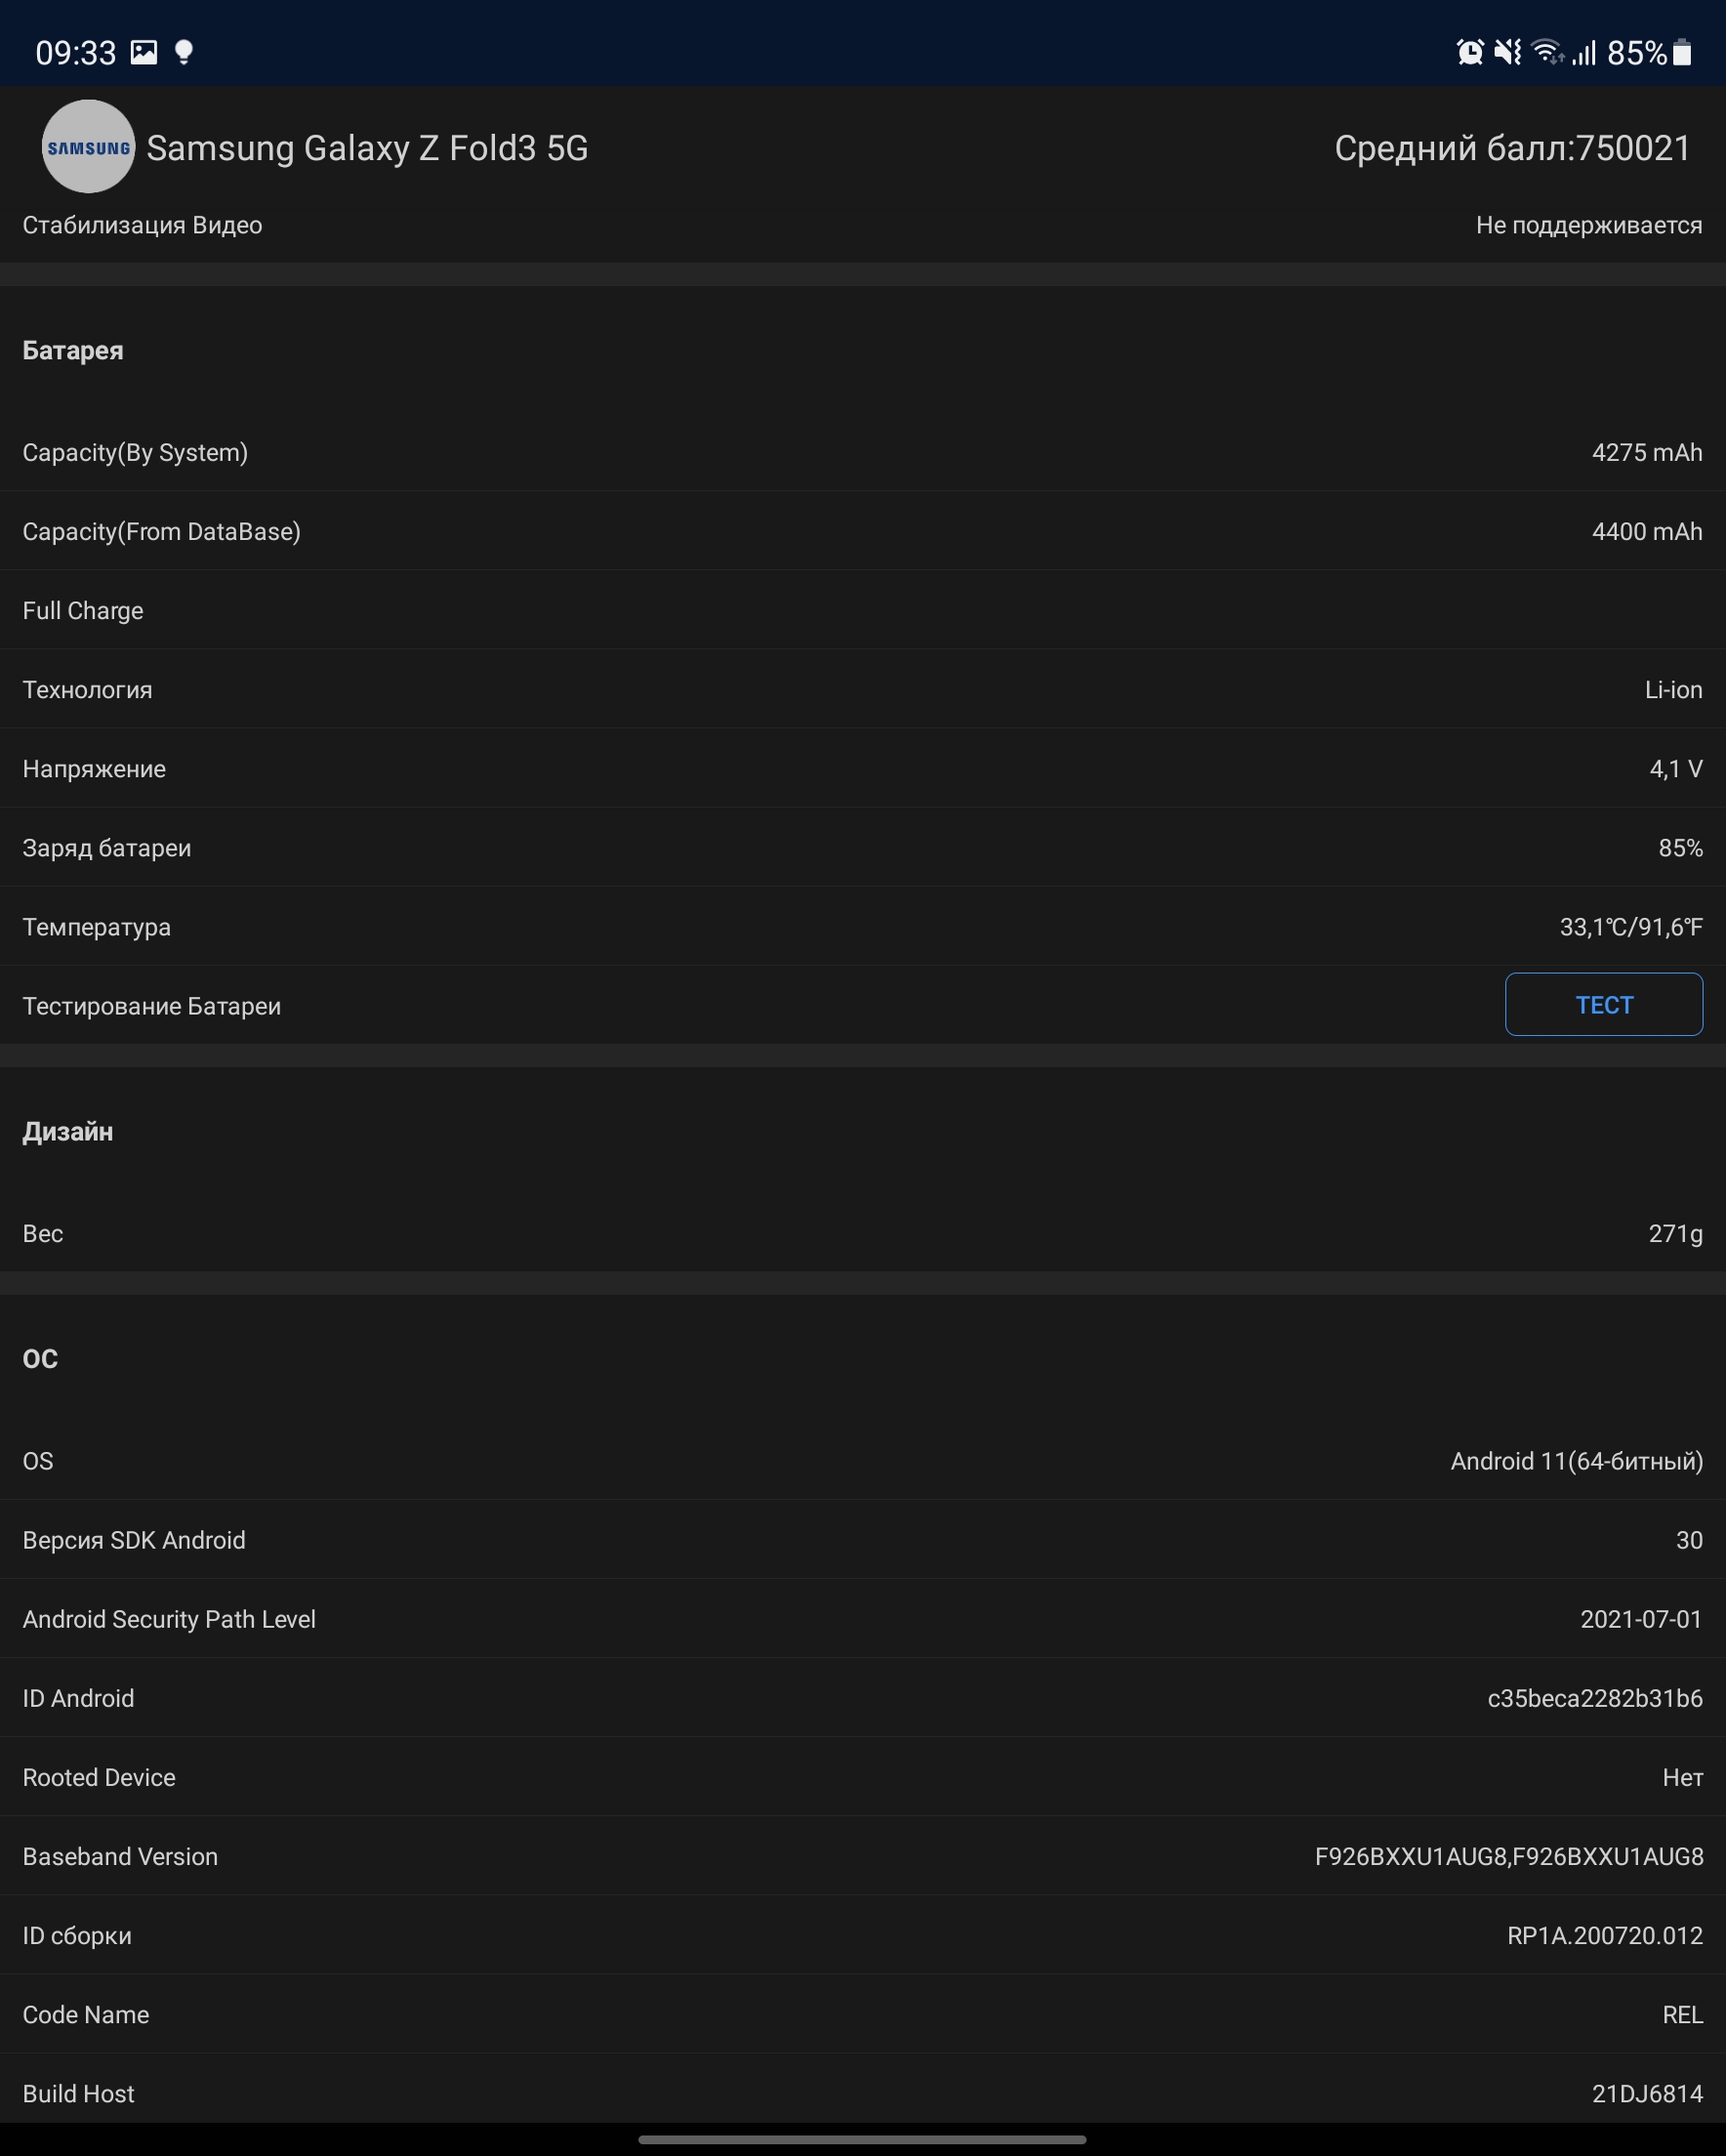Tap the alarm clock status icon

click(x=1469, y=52)
